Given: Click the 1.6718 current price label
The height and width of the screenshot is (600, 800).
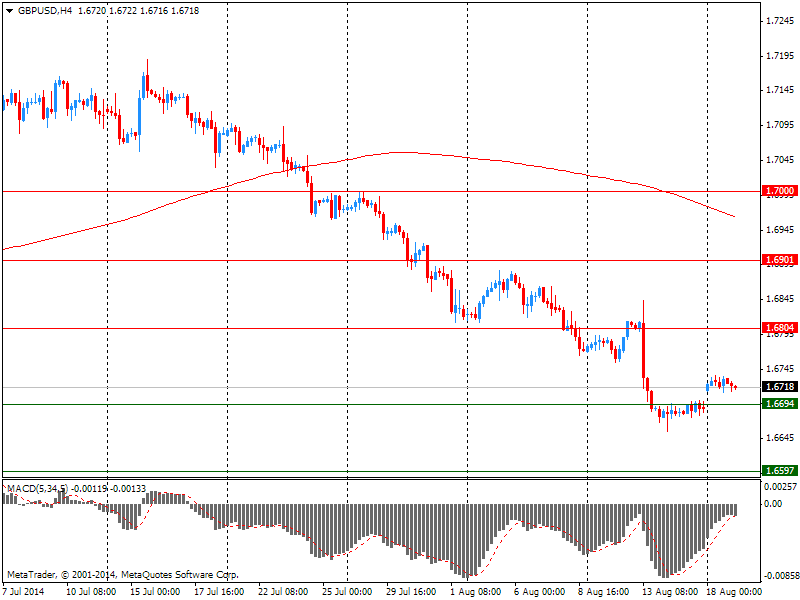Looking at the screenshot, I should 780,387.
